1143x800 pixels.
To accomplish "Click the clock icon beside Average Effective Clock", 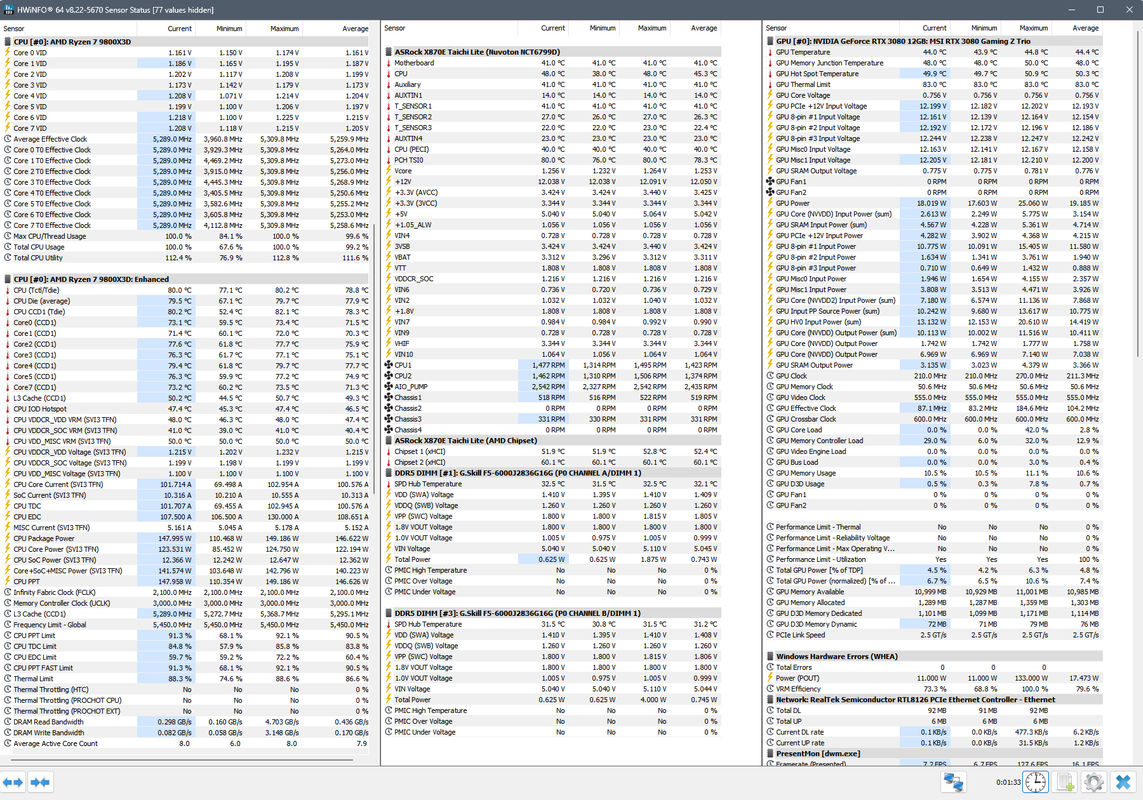I will 8,139.
